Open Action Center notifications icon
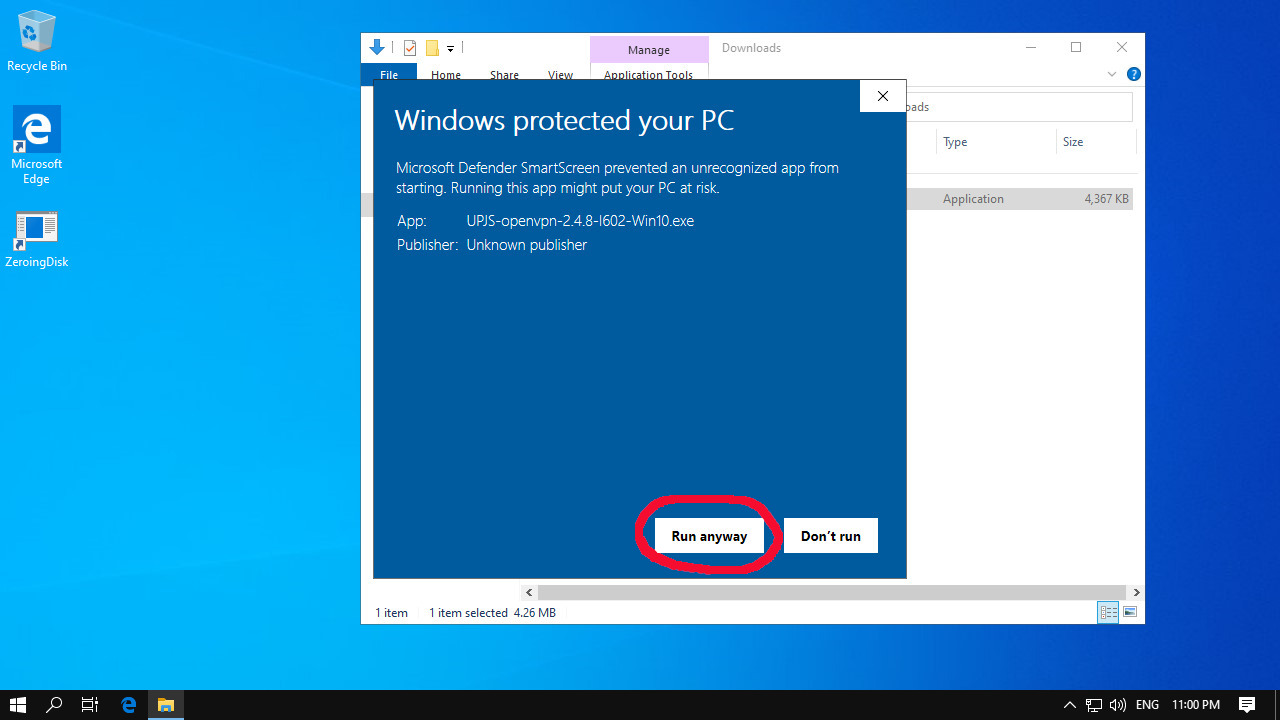 tap(1247, 705)
